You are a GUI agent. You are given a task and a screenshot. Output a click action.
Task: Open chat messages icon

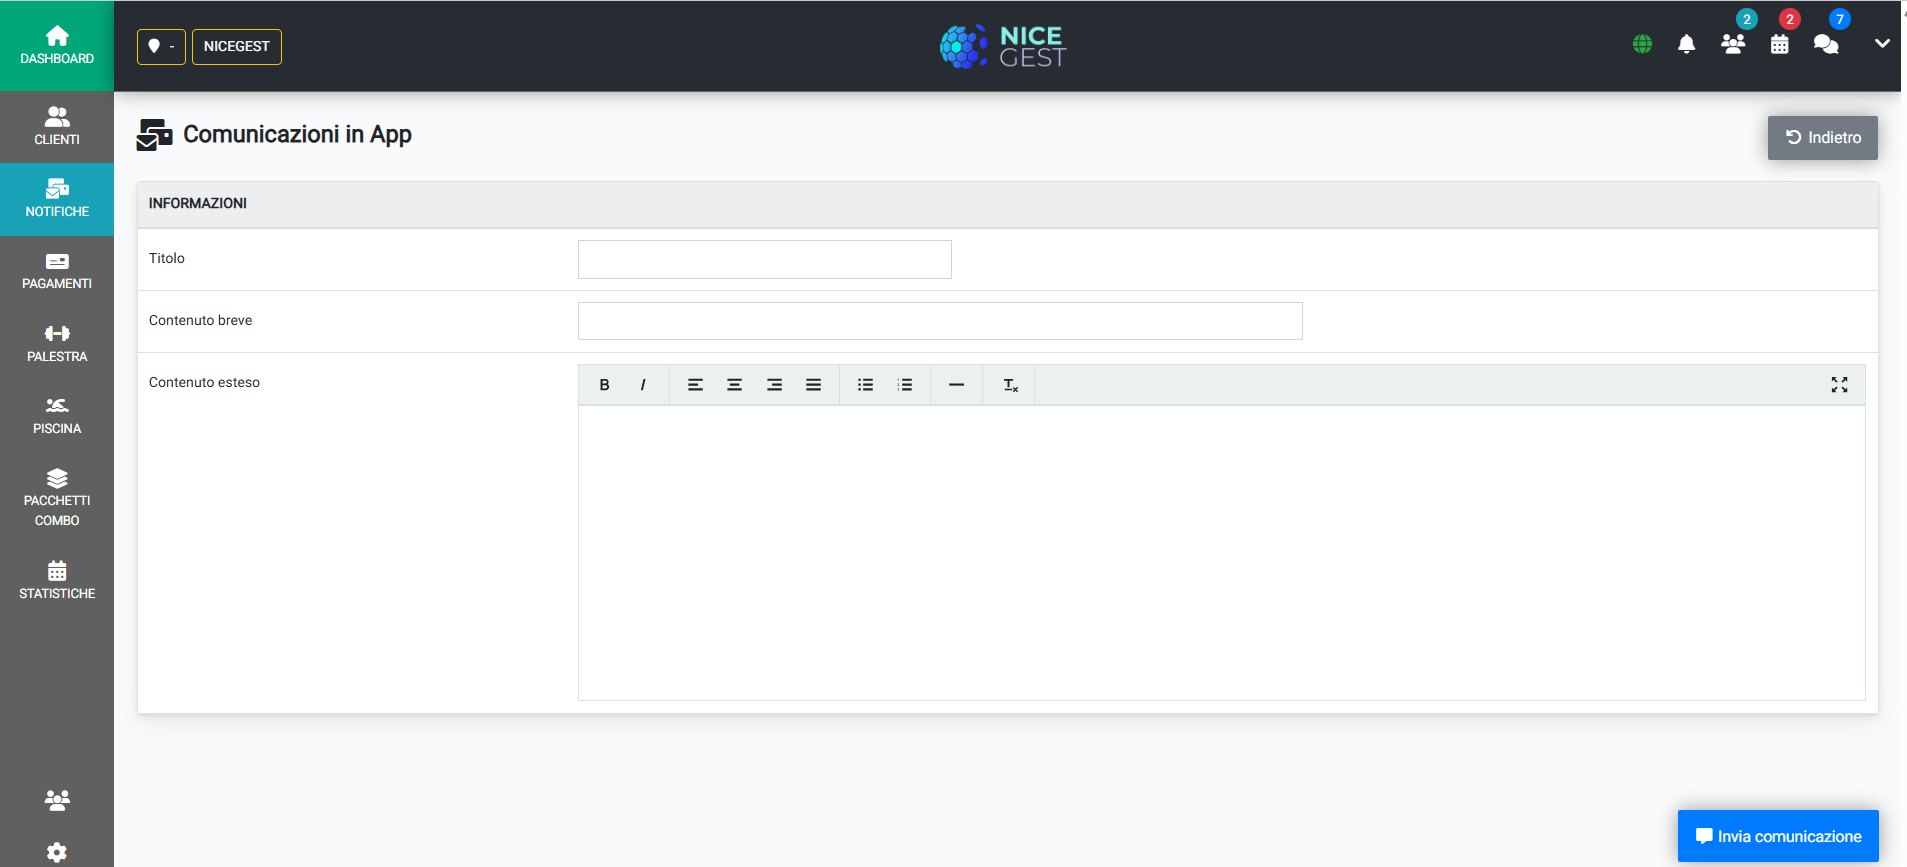coord(1826,44)
